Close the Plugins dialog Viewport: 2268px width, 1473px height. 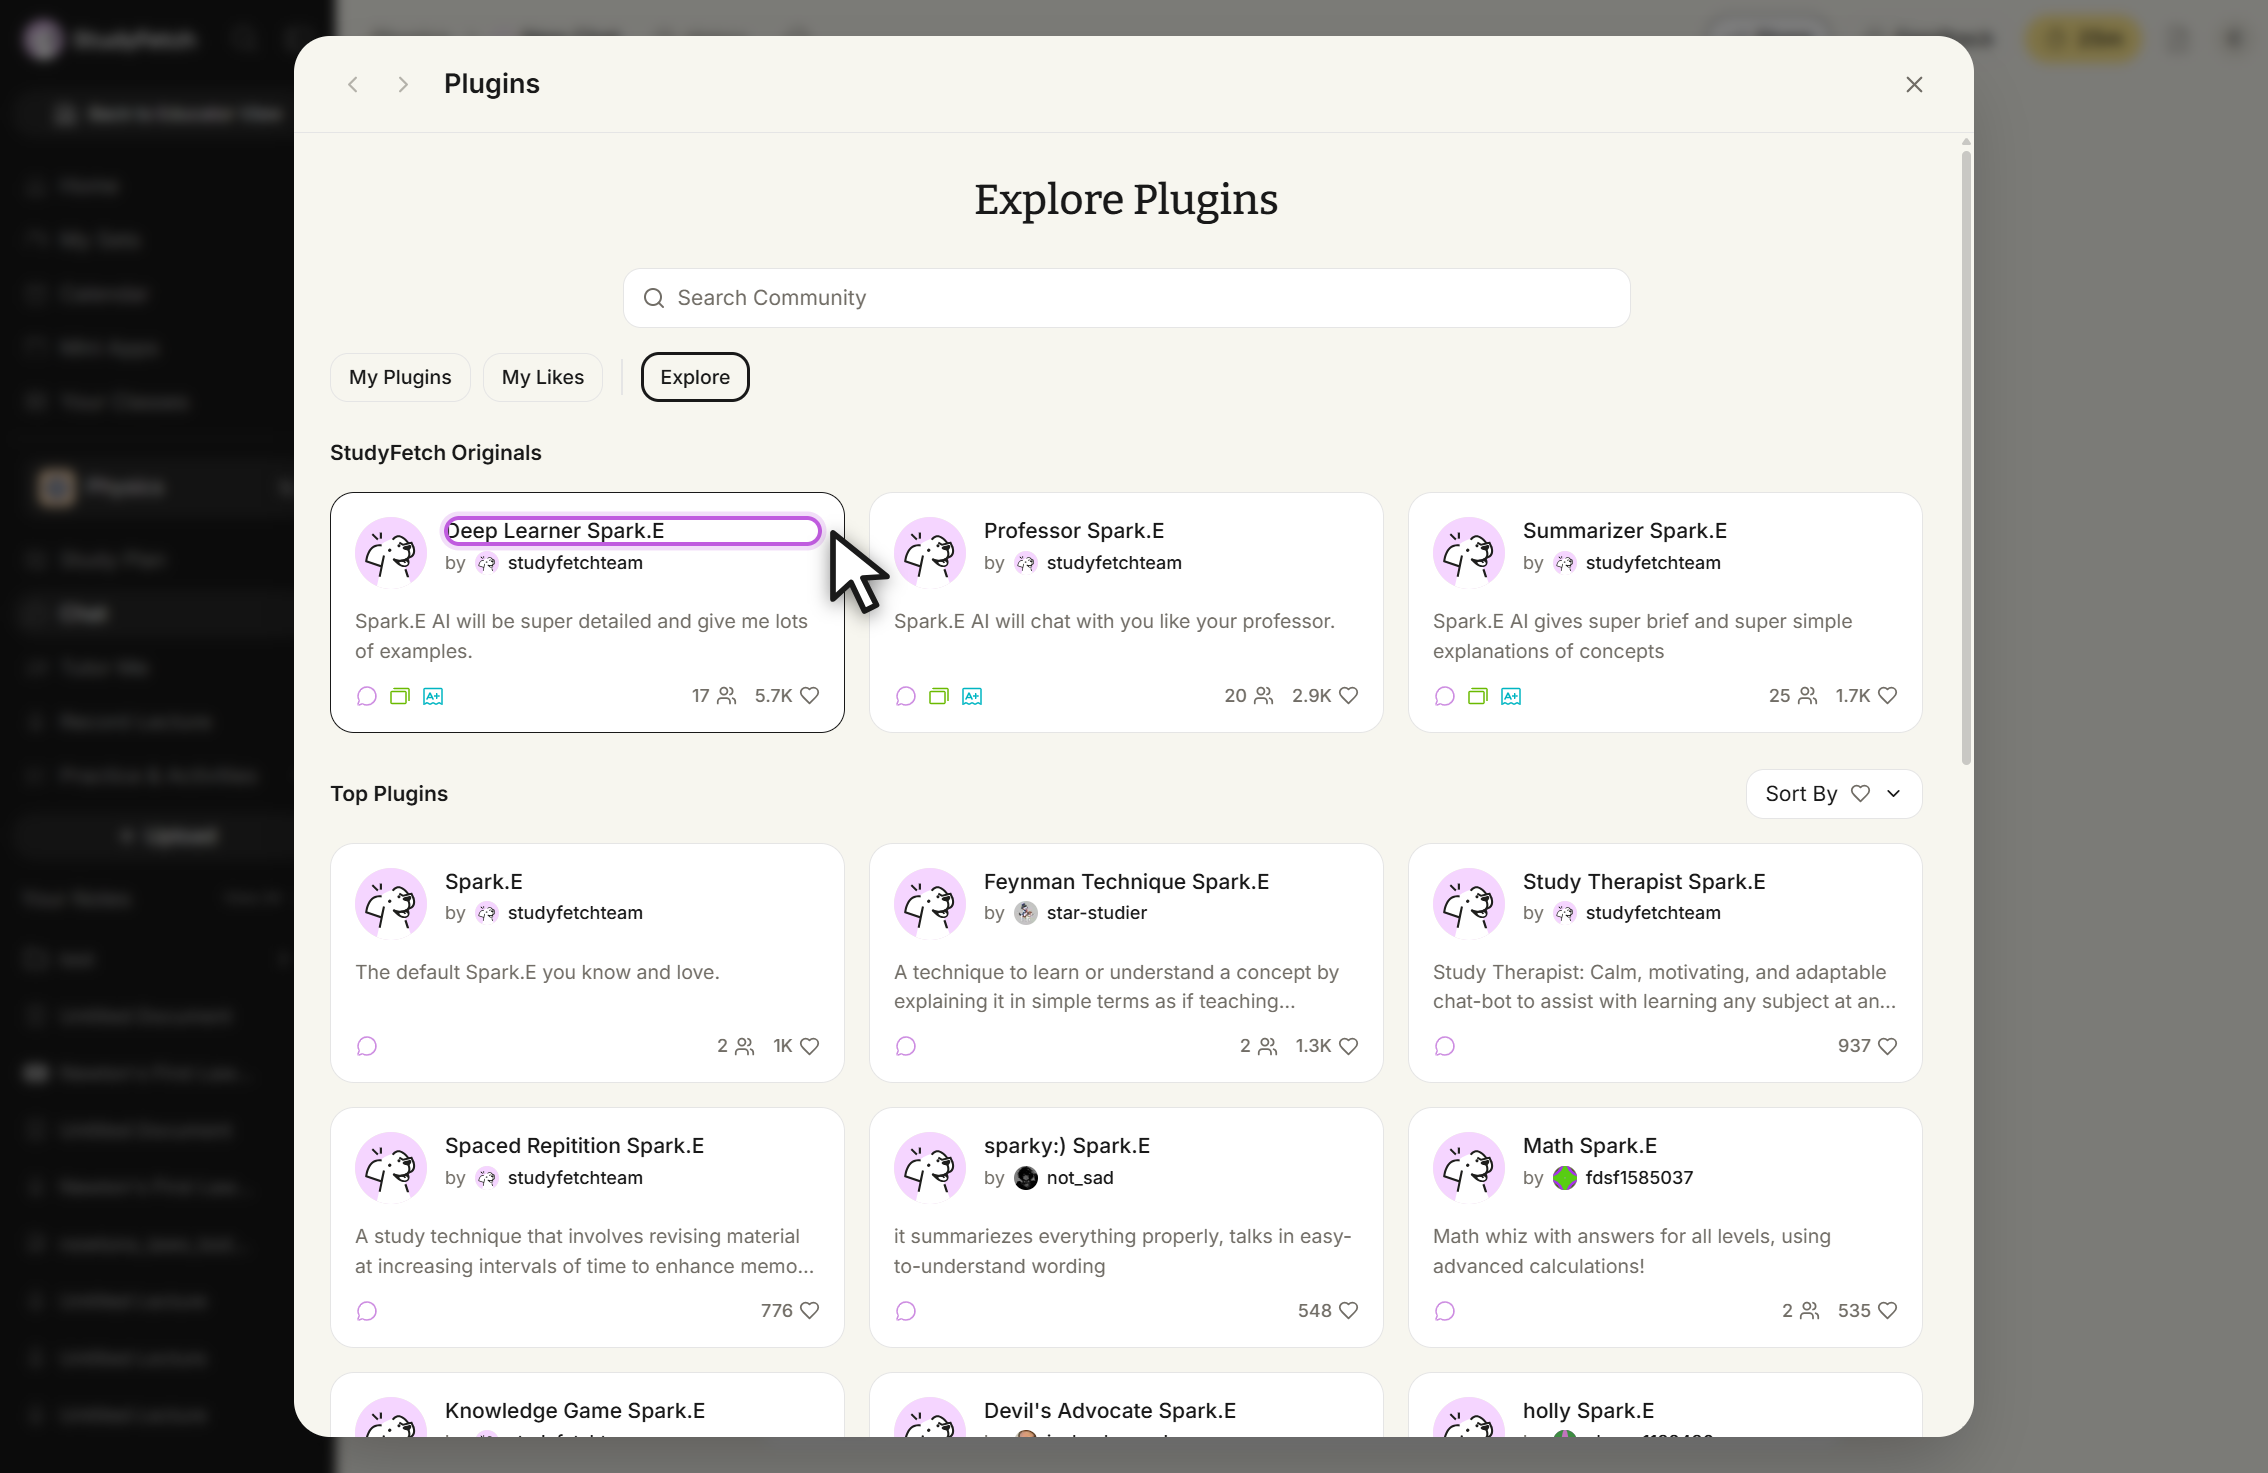[1914, 85]
